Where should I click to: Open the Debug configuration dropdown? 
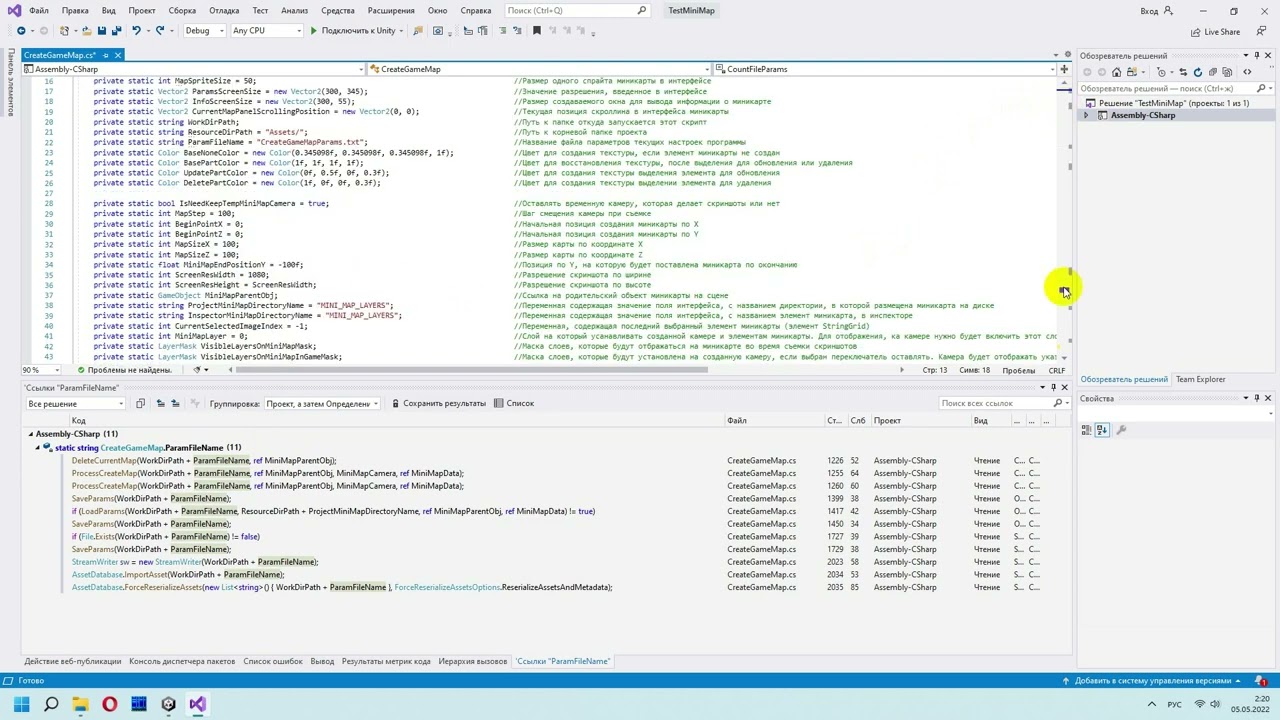pyautogui.click(x=203, y=31)
